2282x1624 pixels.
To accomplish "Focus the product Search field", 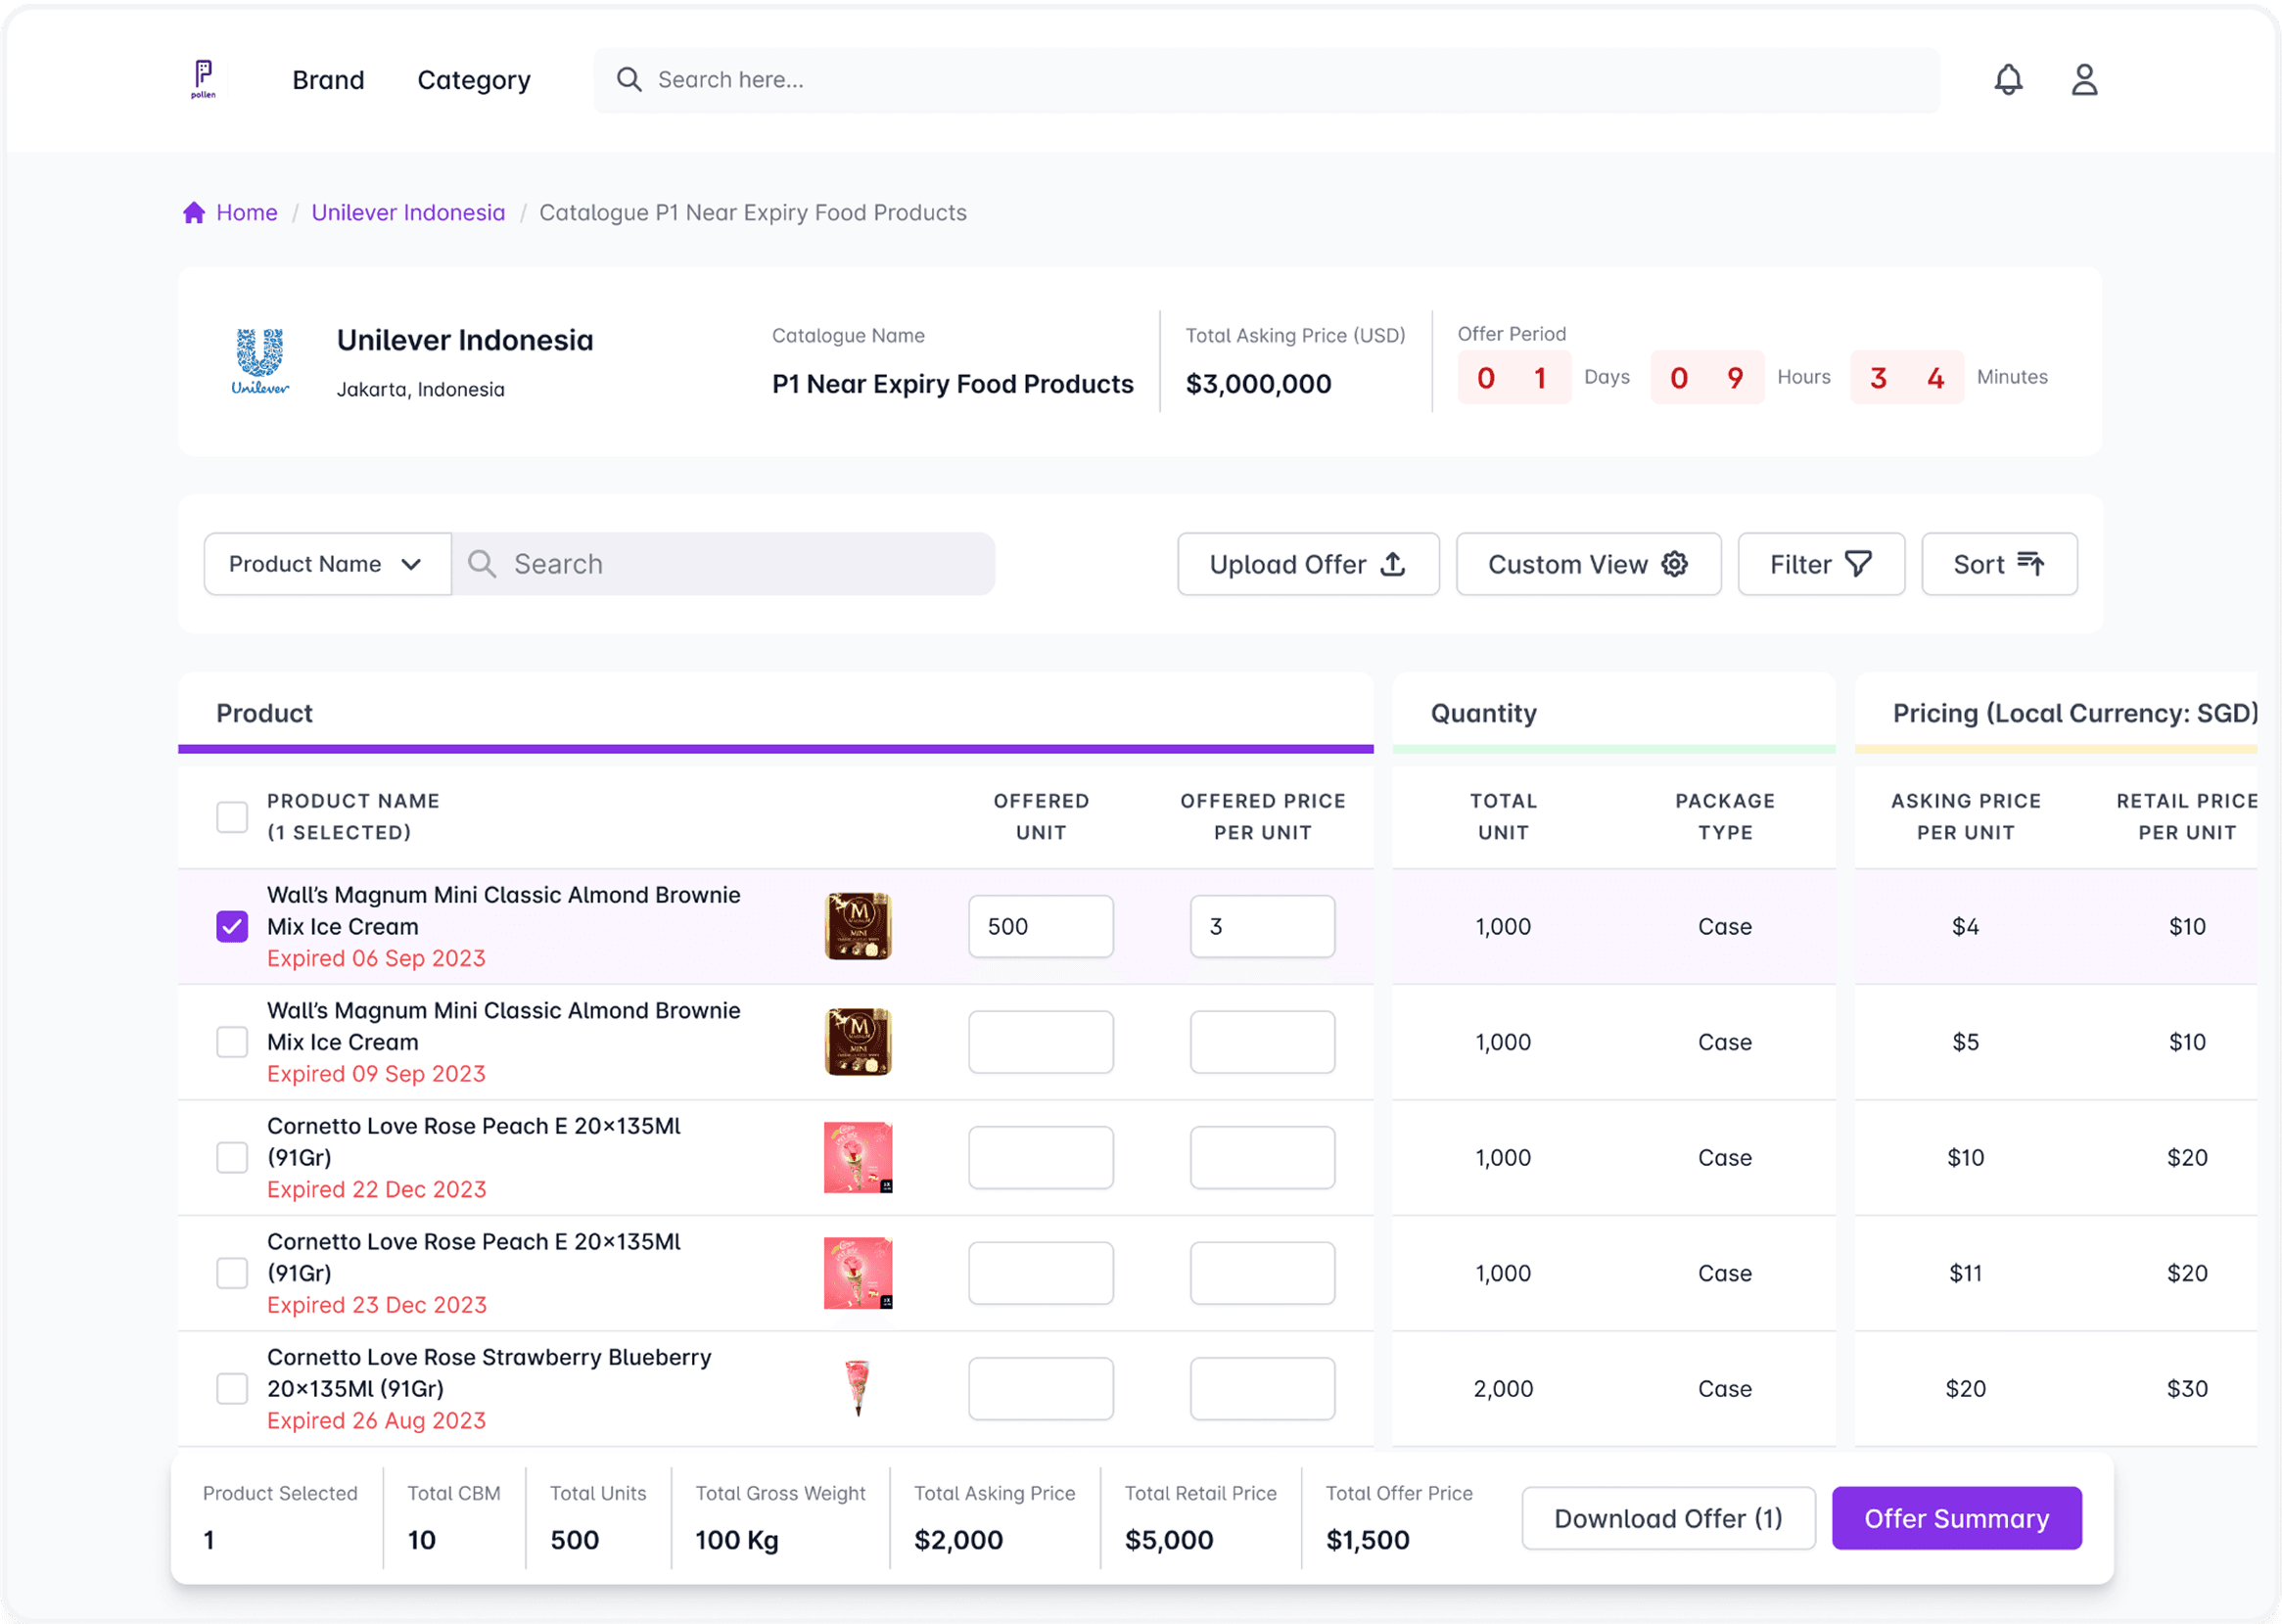I will (x=723, y=564).
